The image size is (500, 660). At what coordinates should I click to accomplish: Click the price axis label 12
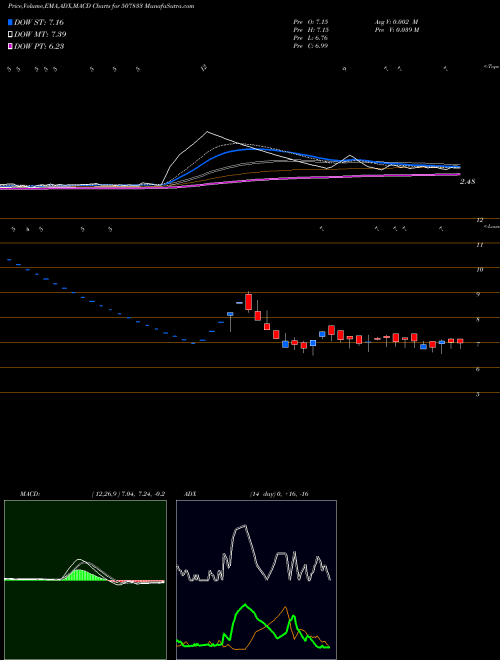point(480,220)
